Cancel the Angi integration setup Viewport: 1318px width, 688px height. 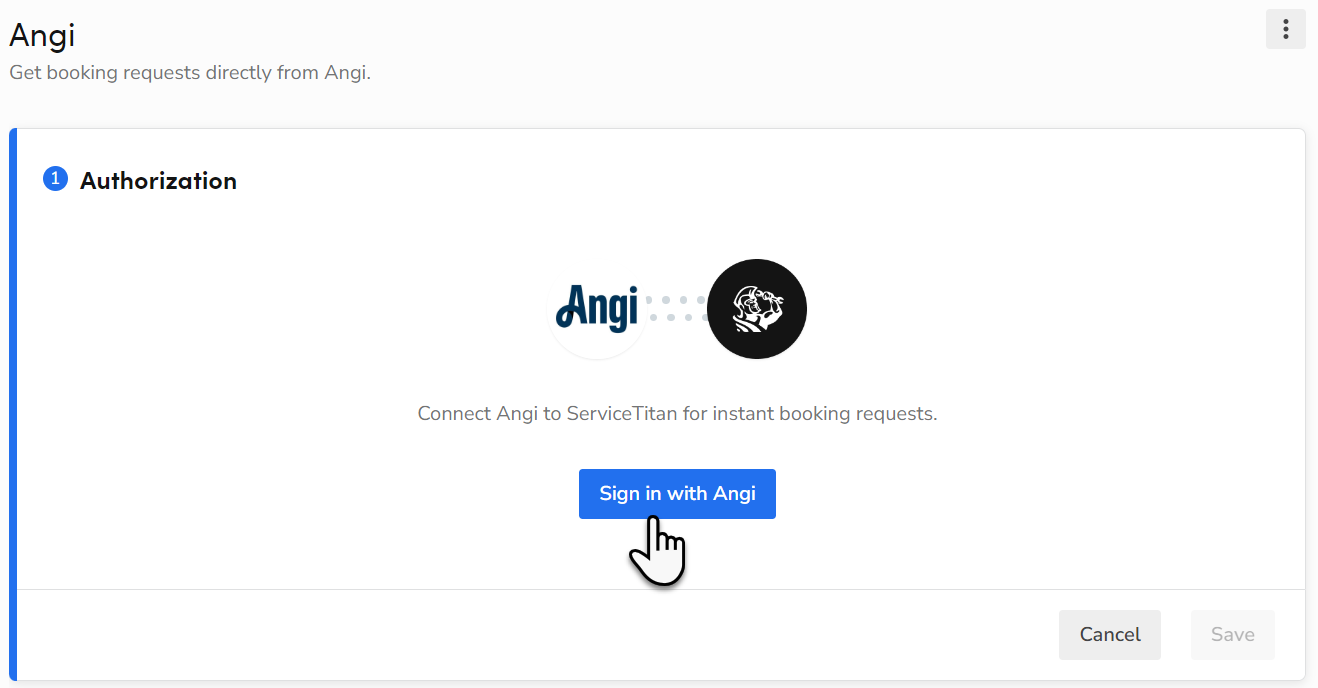point(1109,634)
